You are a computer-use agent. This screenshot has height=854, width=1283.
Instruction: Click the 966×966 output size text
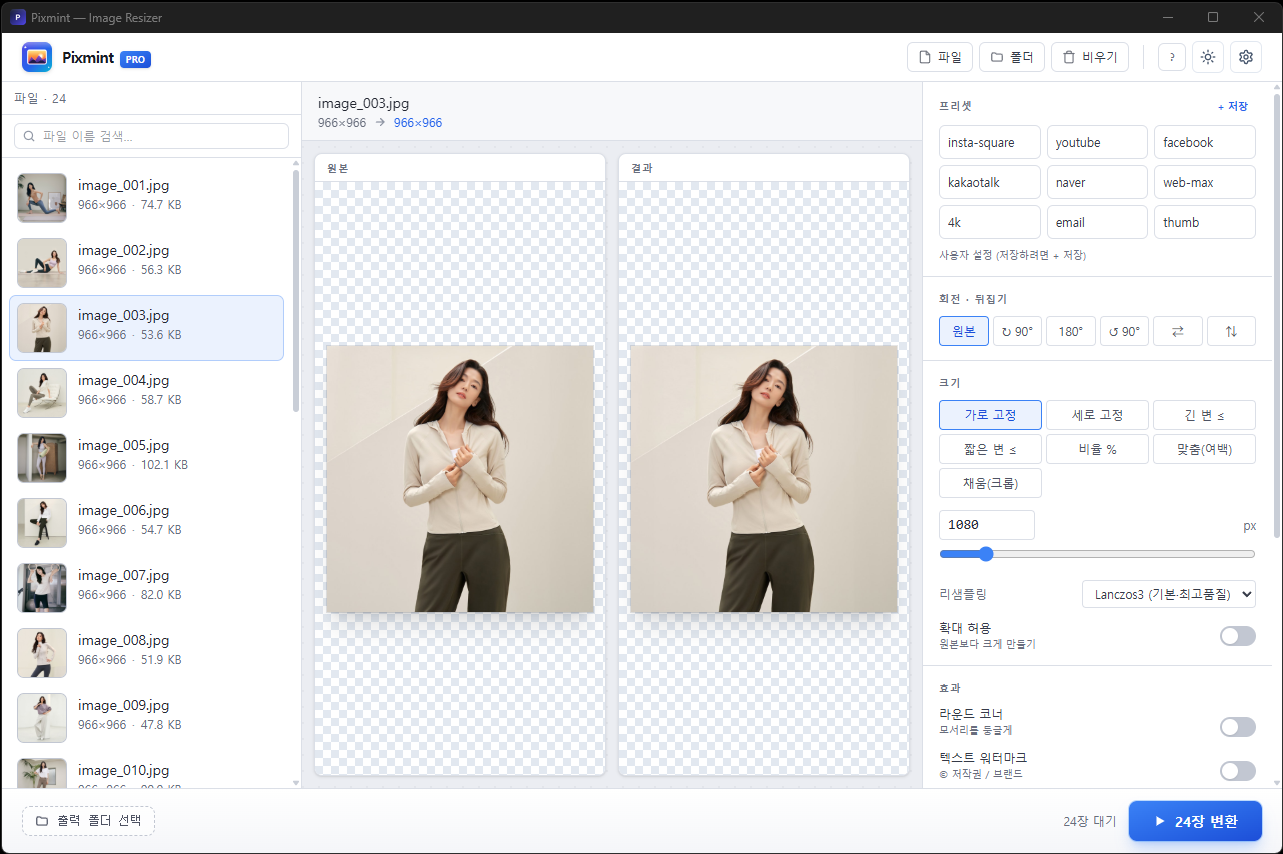click(x=418, y=123)
